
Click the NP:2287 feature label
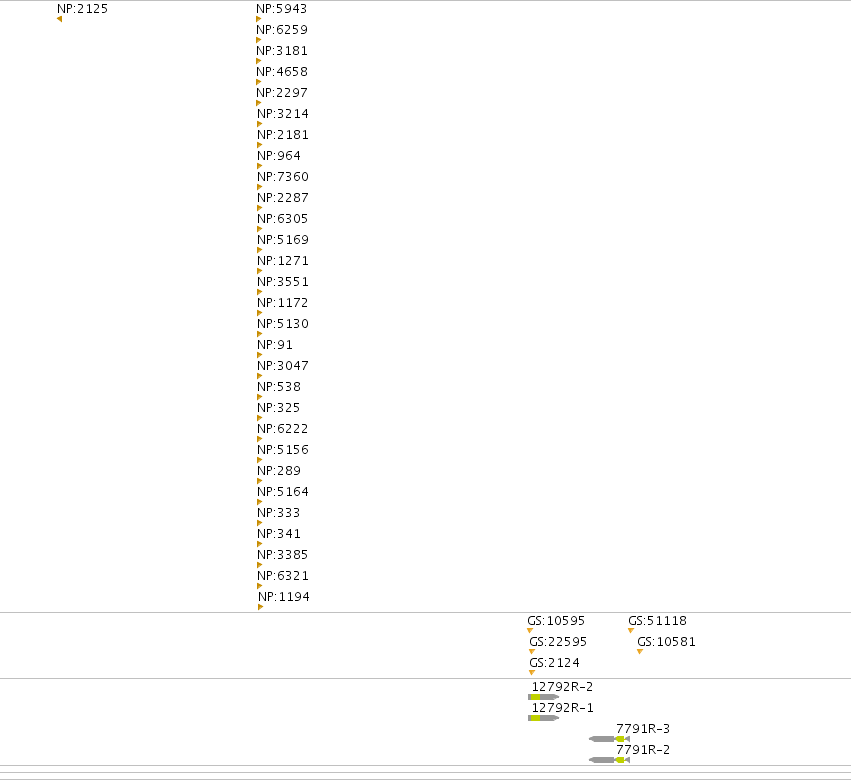coord(283,198)
